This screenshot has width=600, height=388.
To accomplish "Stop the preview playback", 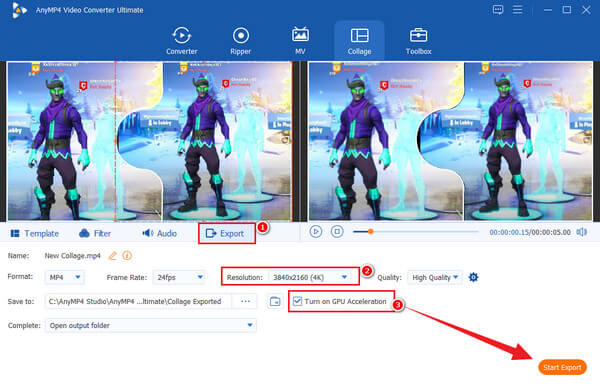I will (337, 231).
